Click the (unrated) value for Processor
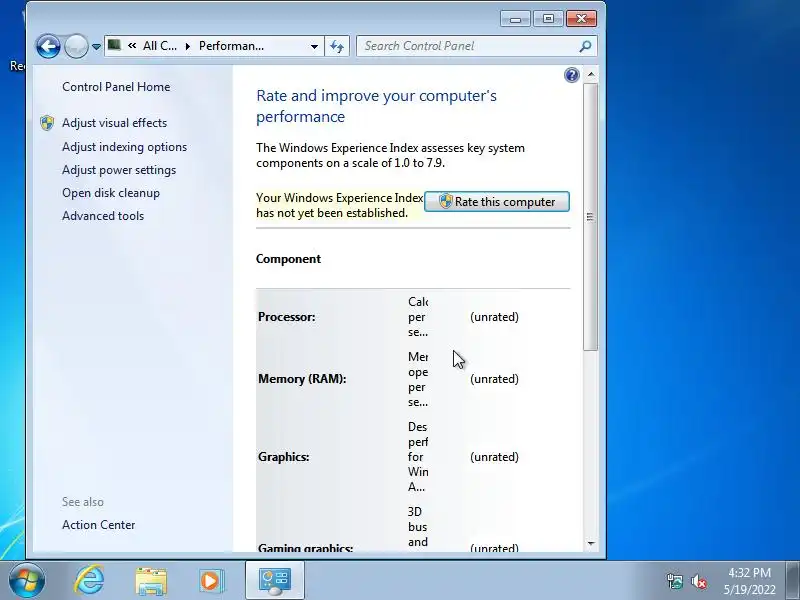The image size is (800, 600). coord(494,317)
